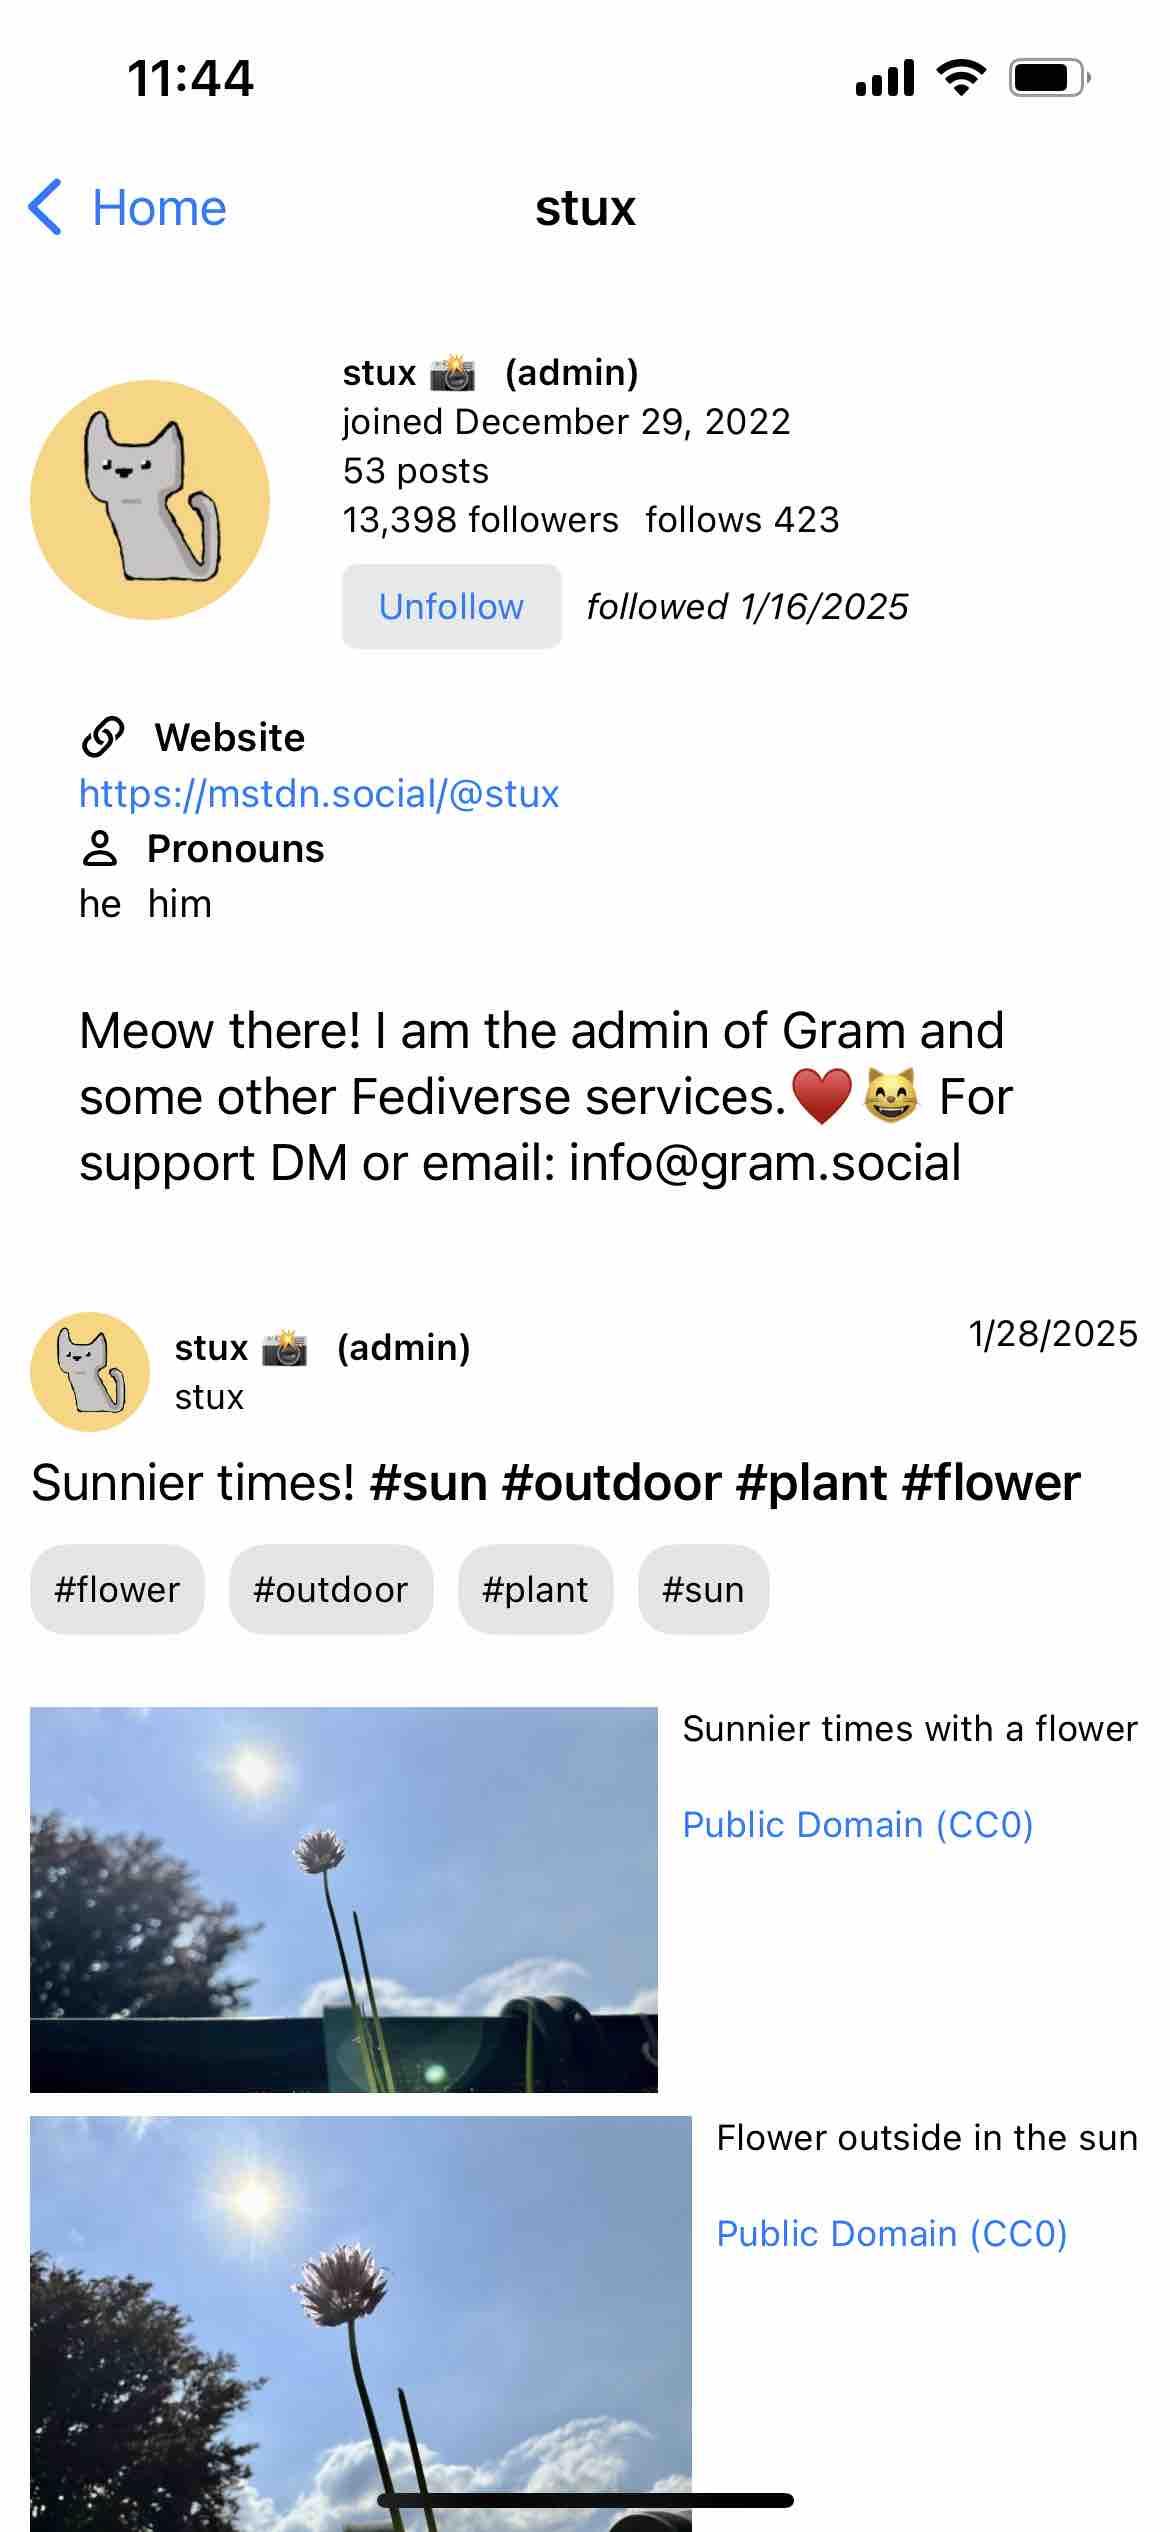Open Public Domain (CC0) link for second photo
Image resolution: width=1170 pixels, height=2532 pixels.
892,2233
